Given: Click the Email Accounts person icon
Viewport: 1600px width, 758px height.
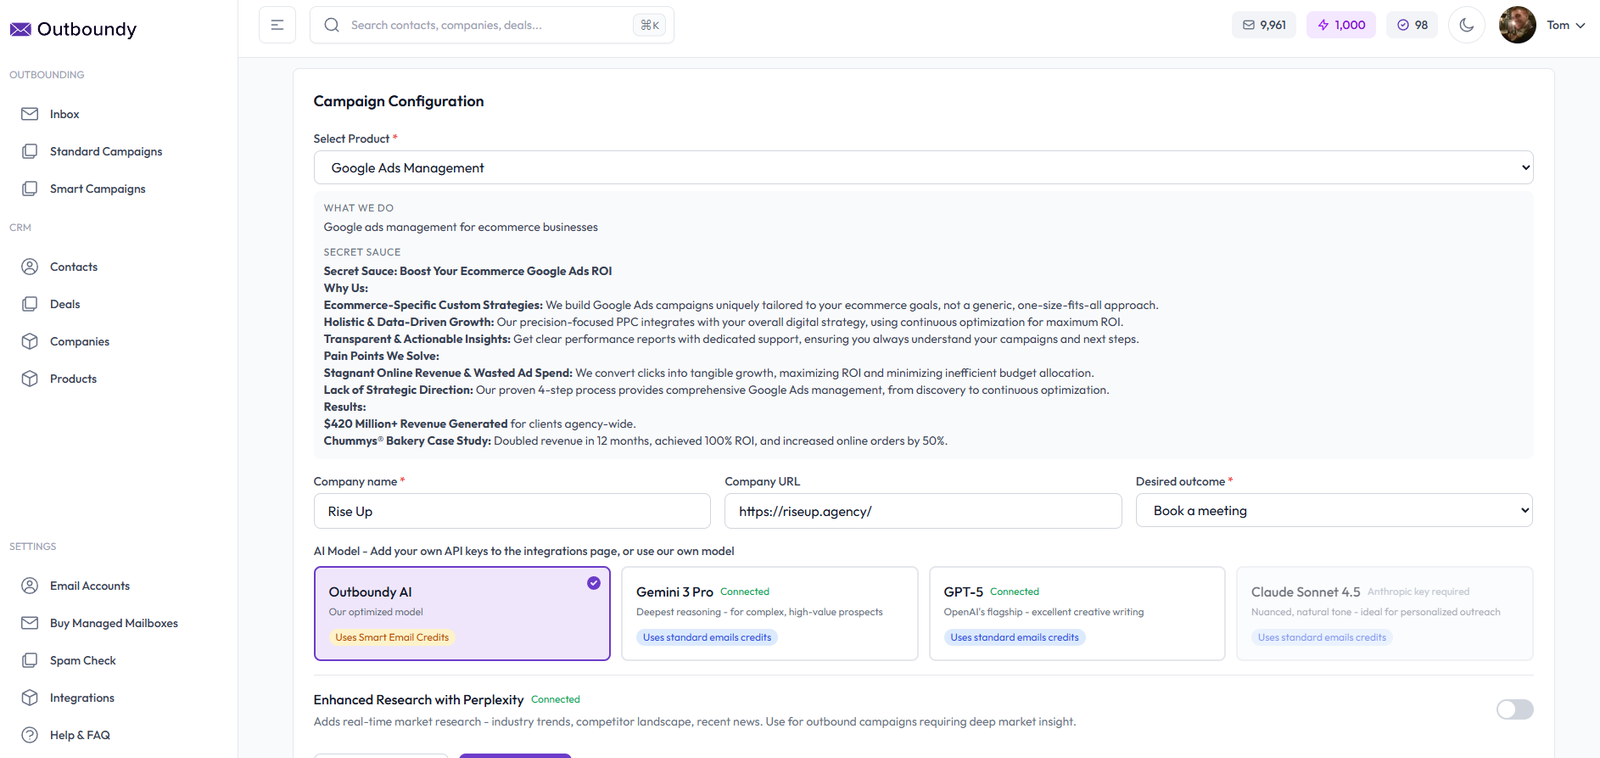Looking at the screenshot, I should (x=30, y=586).
